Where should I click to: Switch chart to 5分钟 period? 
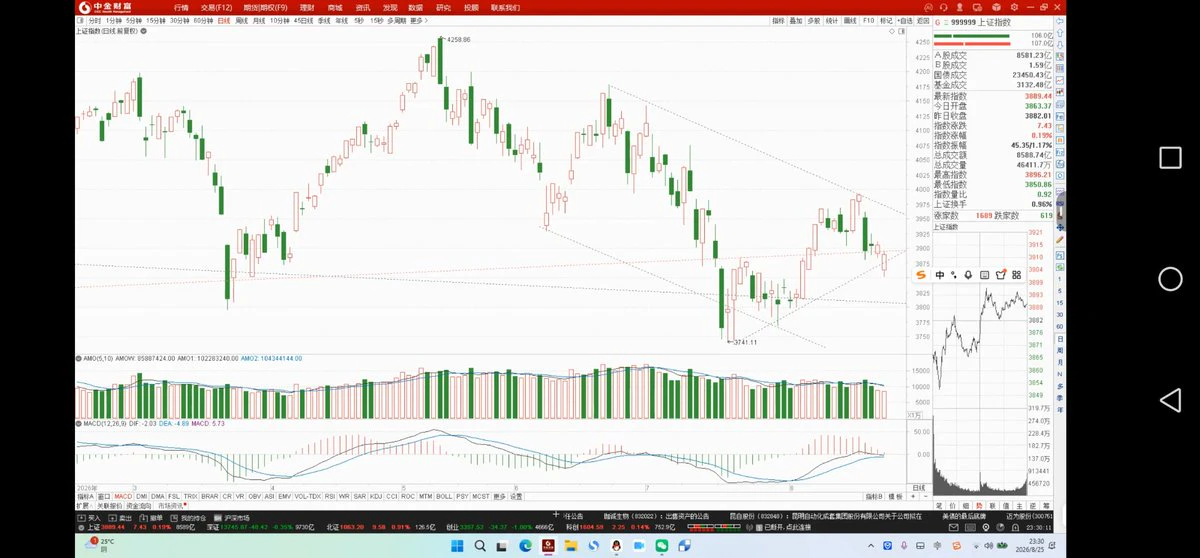pos(133,20)
